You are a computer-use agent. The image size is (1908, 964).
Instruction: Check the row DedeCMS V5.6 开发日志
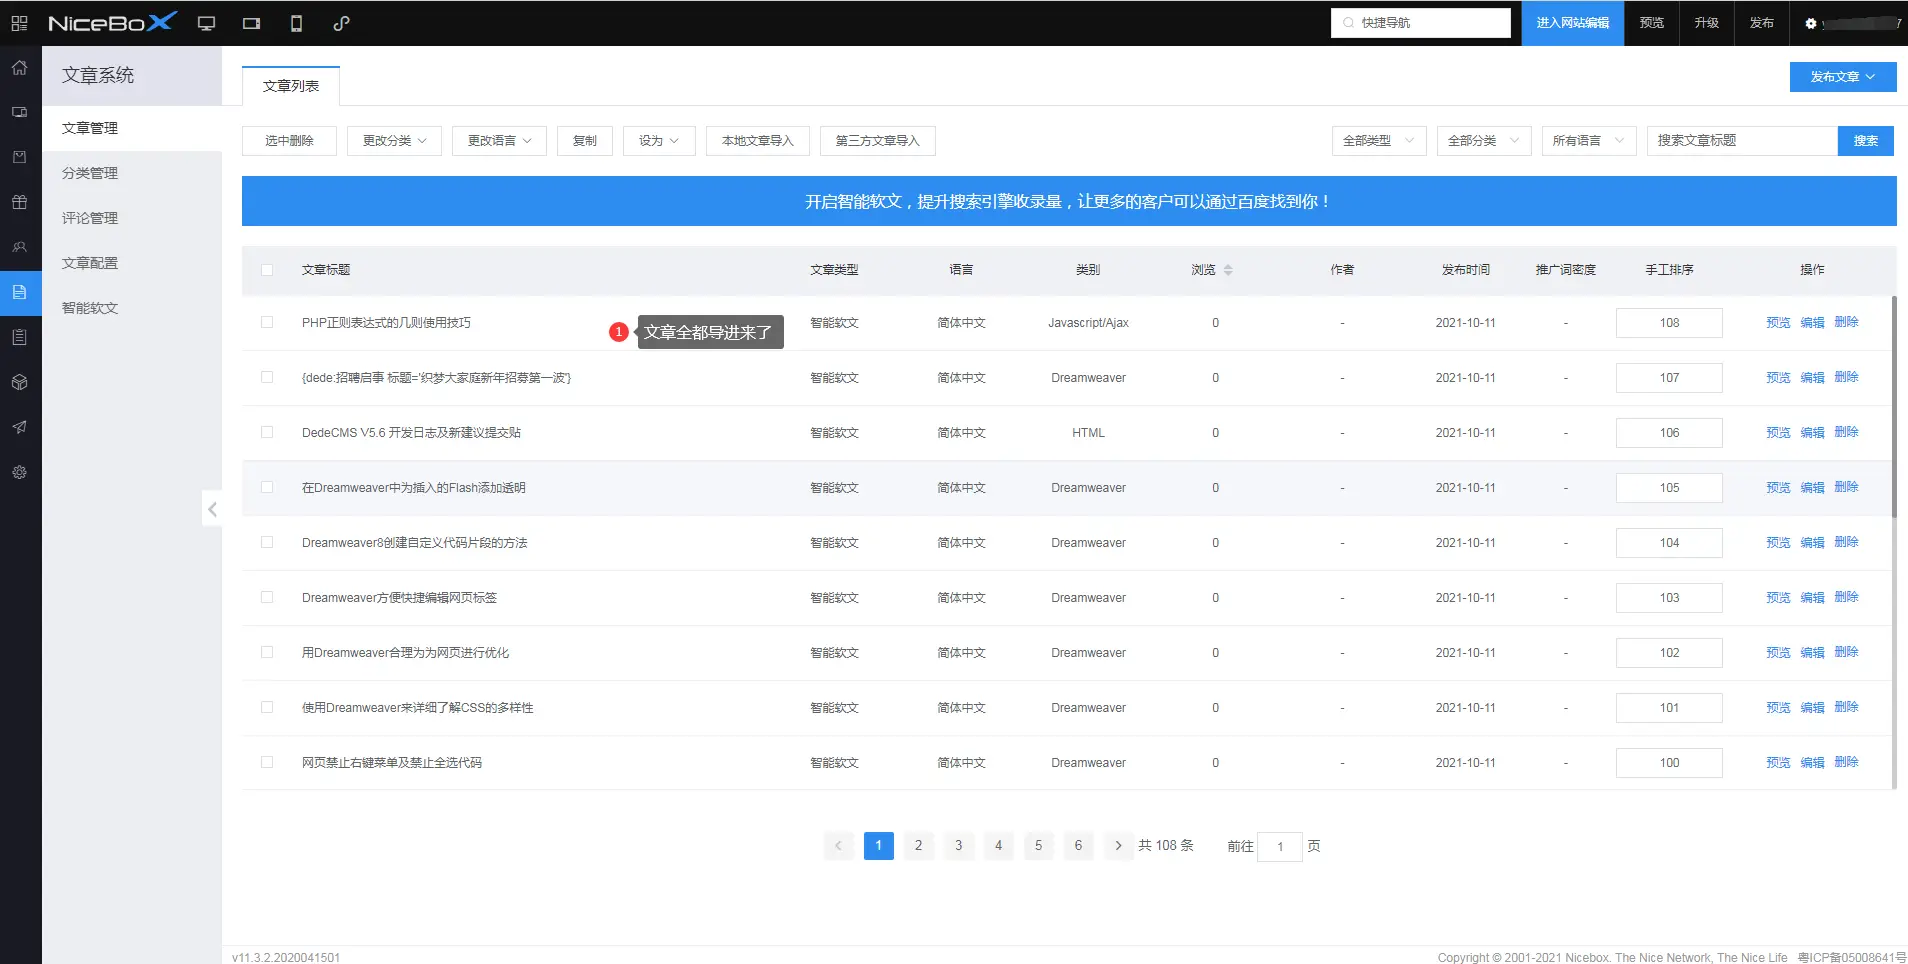[267, 432]
